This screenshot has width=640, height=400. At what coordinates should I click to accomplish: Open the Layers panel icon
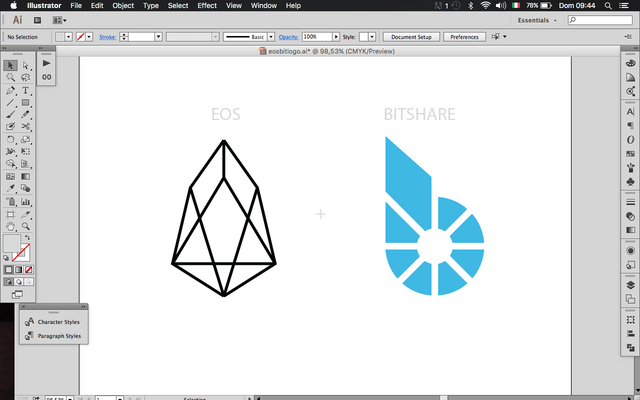click(x=631, y=285)
